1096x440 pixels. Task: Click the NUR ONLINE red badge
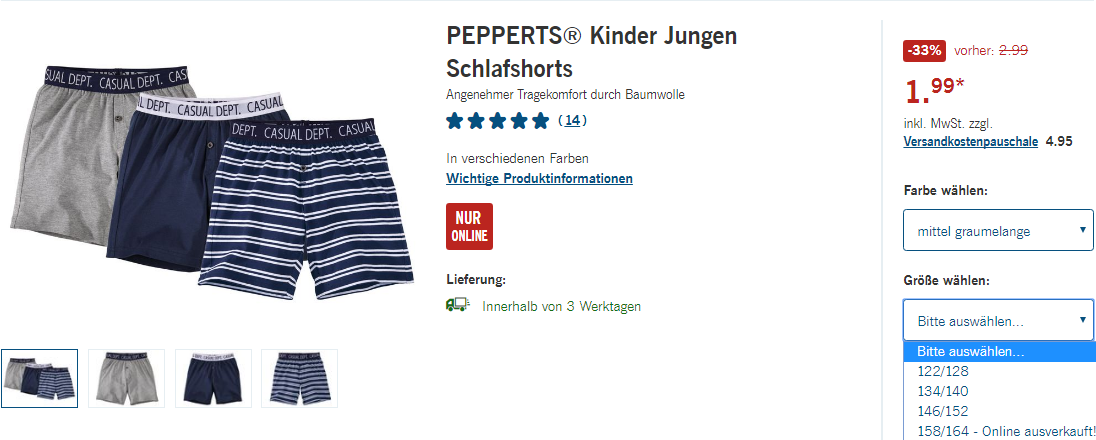pyautogui.click(x=469, y=227)
